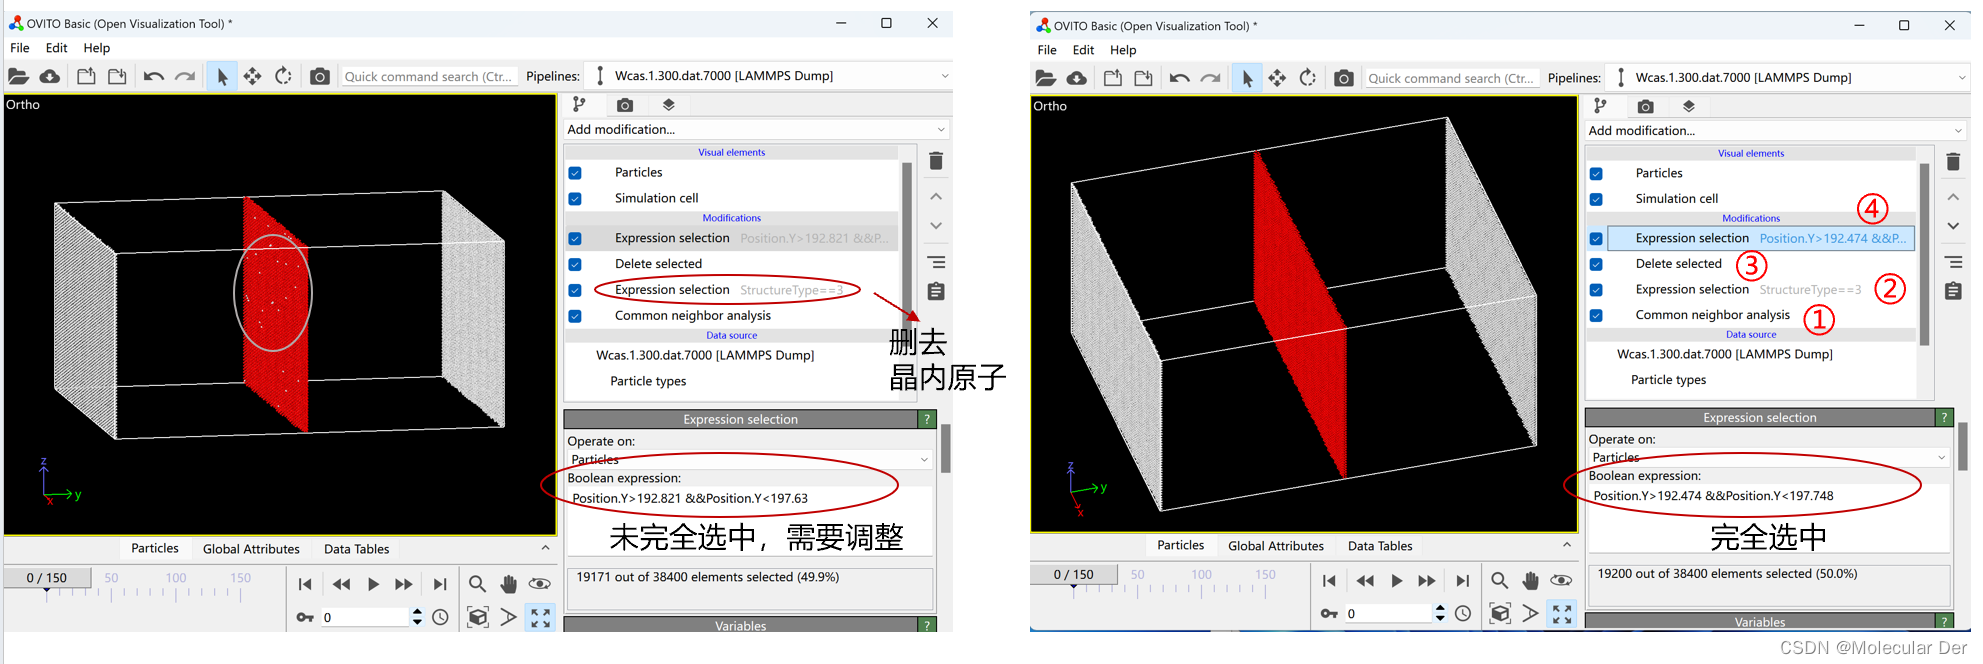
Task: Open the overlays layers tab icon in left window
Action: (669, 104)
